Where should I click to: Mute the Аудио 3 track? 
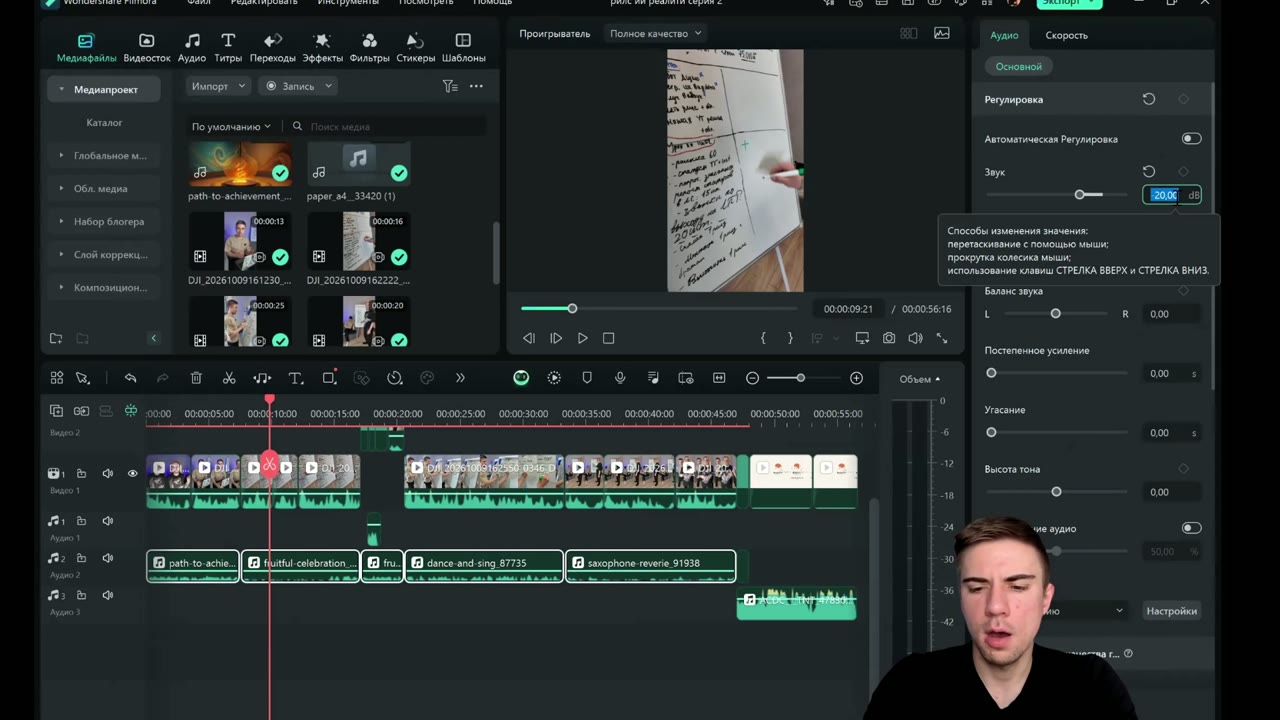107,595
